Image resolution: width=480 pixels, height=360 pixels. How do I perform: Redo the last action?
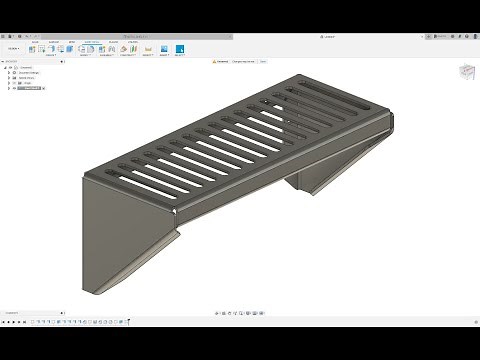pyautogui.click(x=36, y=36)
